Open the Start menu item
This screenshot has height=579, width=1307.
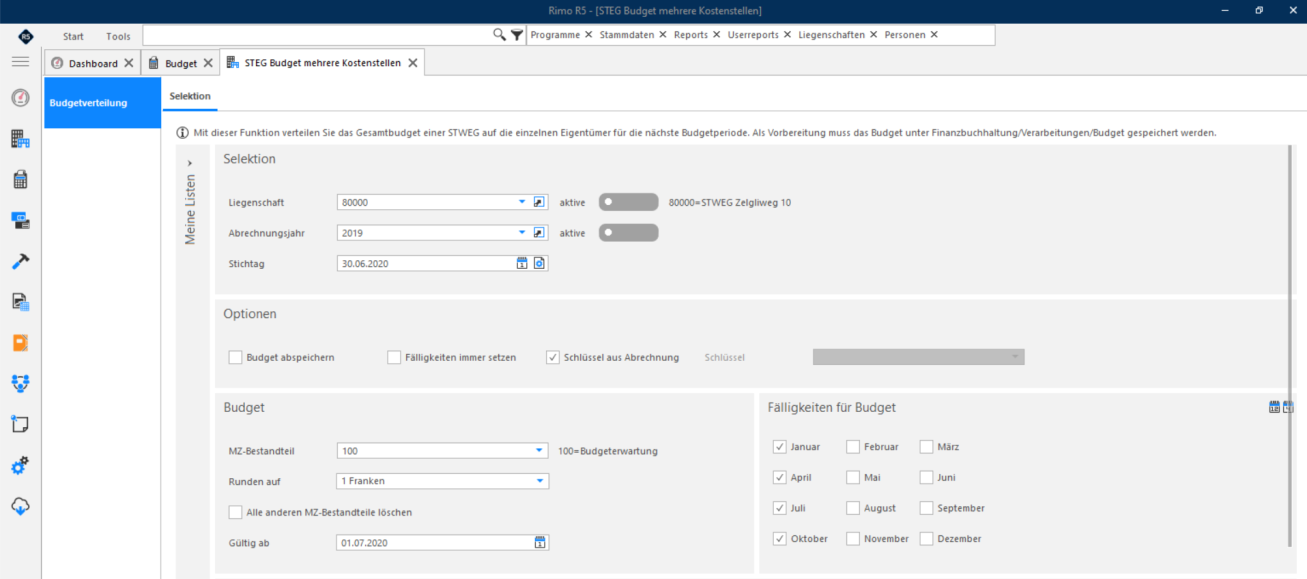74,36
